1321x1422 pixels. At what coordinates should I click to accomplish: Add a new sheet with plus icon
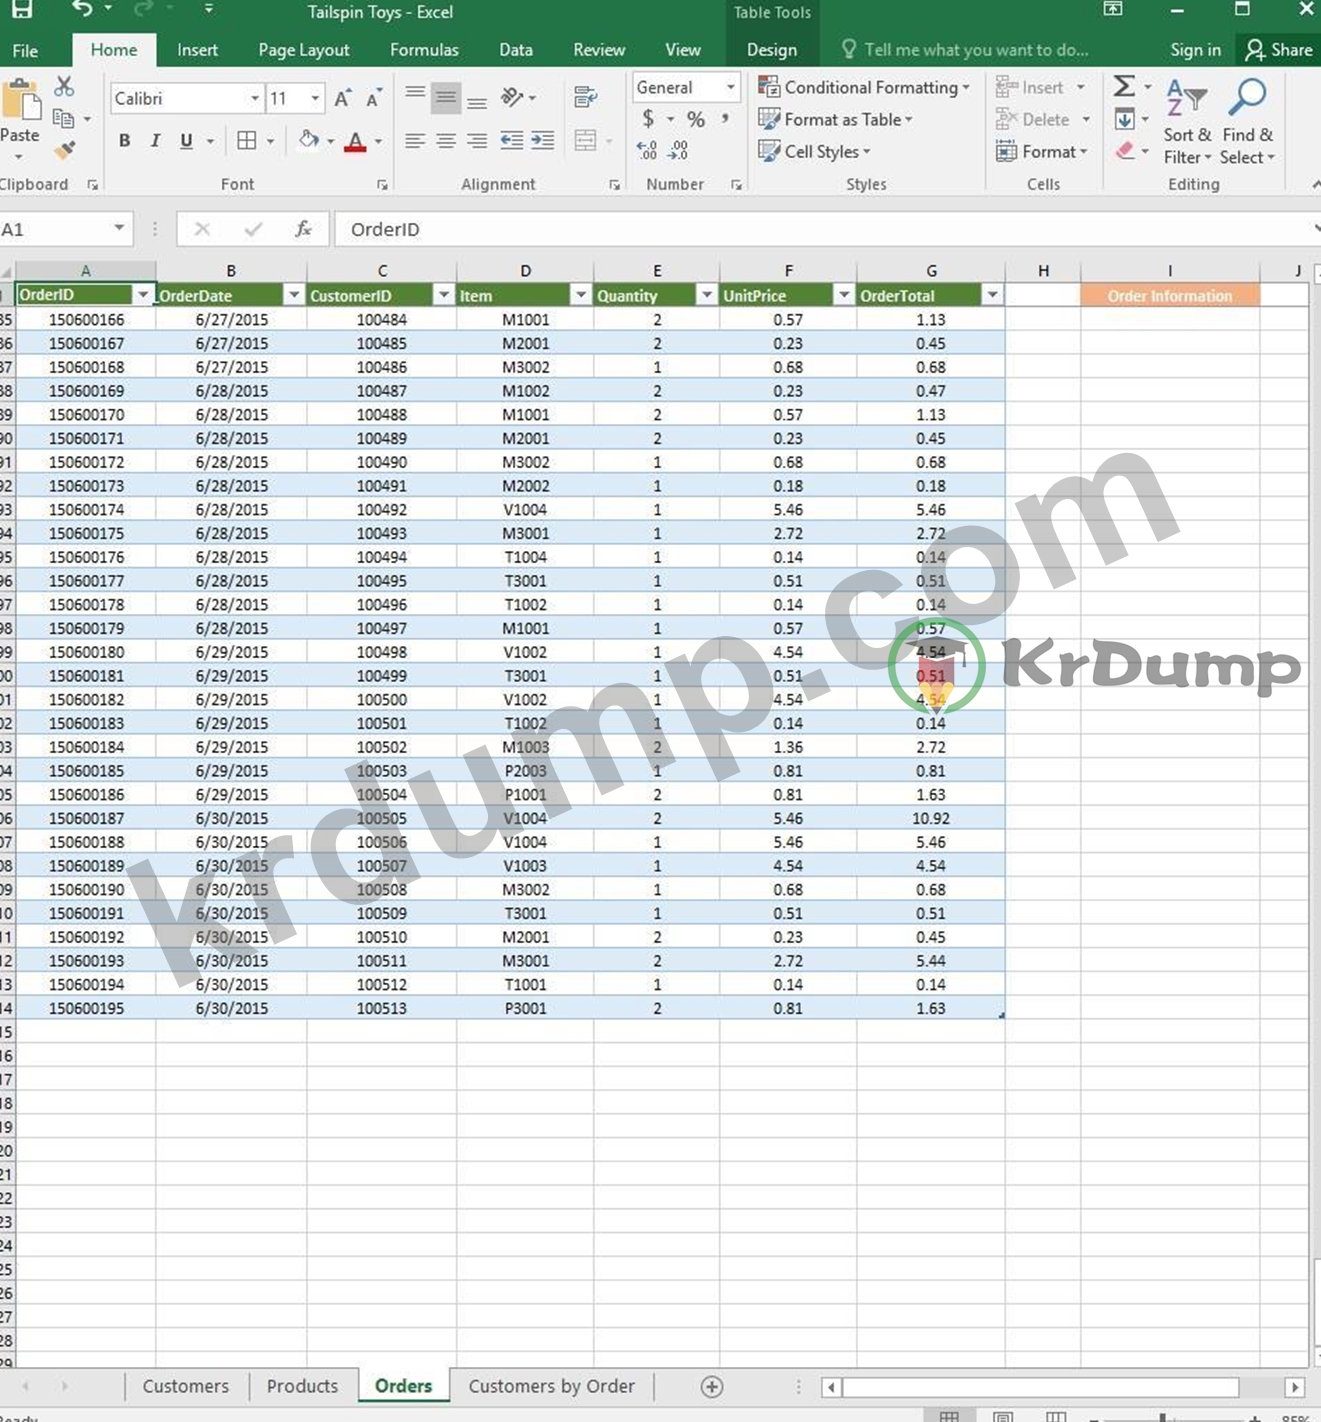(x=712, y=1386)
